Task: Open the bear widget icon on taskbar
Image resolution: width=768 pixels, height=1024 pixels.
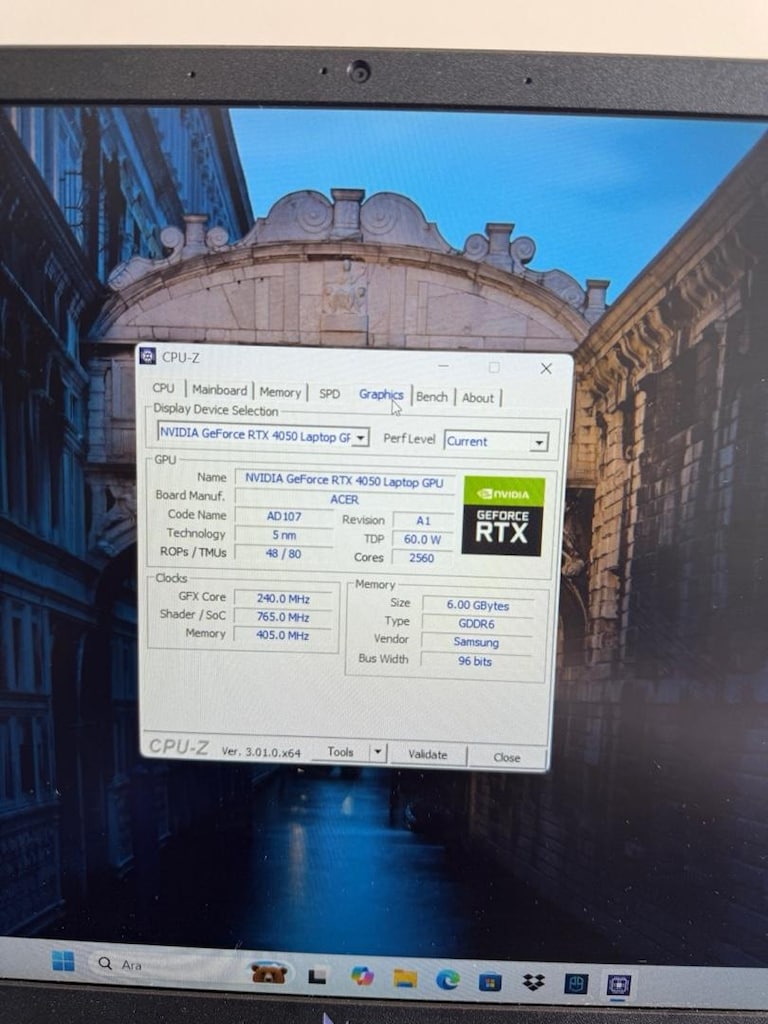Action: [269, 972]
